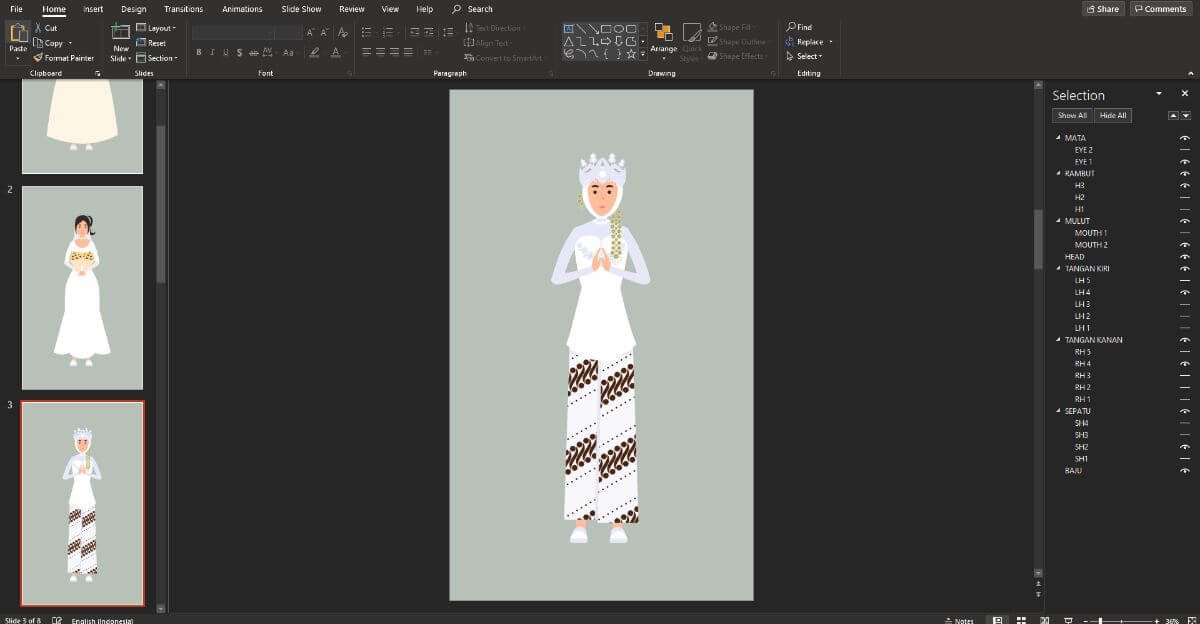Image resolution: width=1200 pixels, height=624 pixels.
Task: Show the MOUTH 1 layer
Action: point(1185,233)
